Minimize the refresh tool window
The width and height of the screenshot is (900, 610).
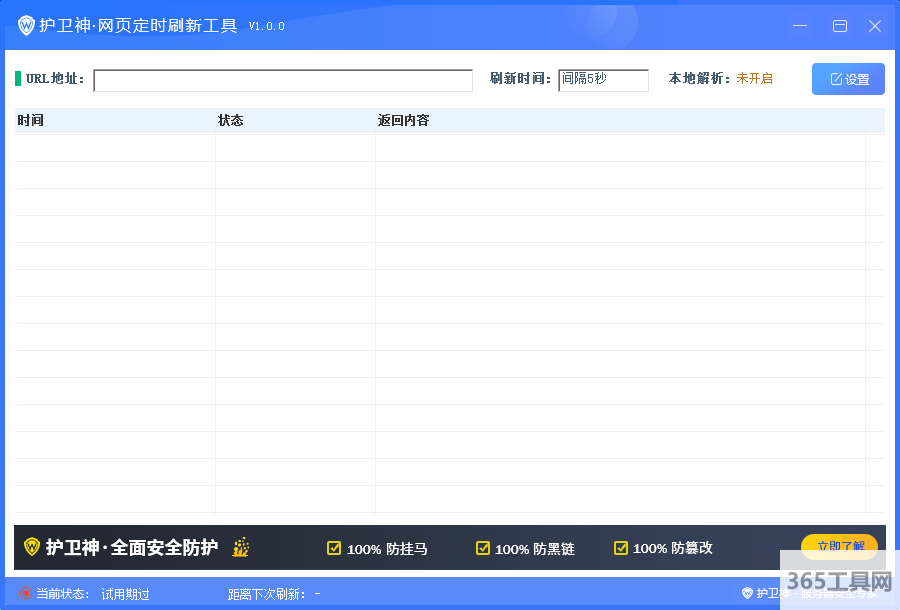coord(800,26)
